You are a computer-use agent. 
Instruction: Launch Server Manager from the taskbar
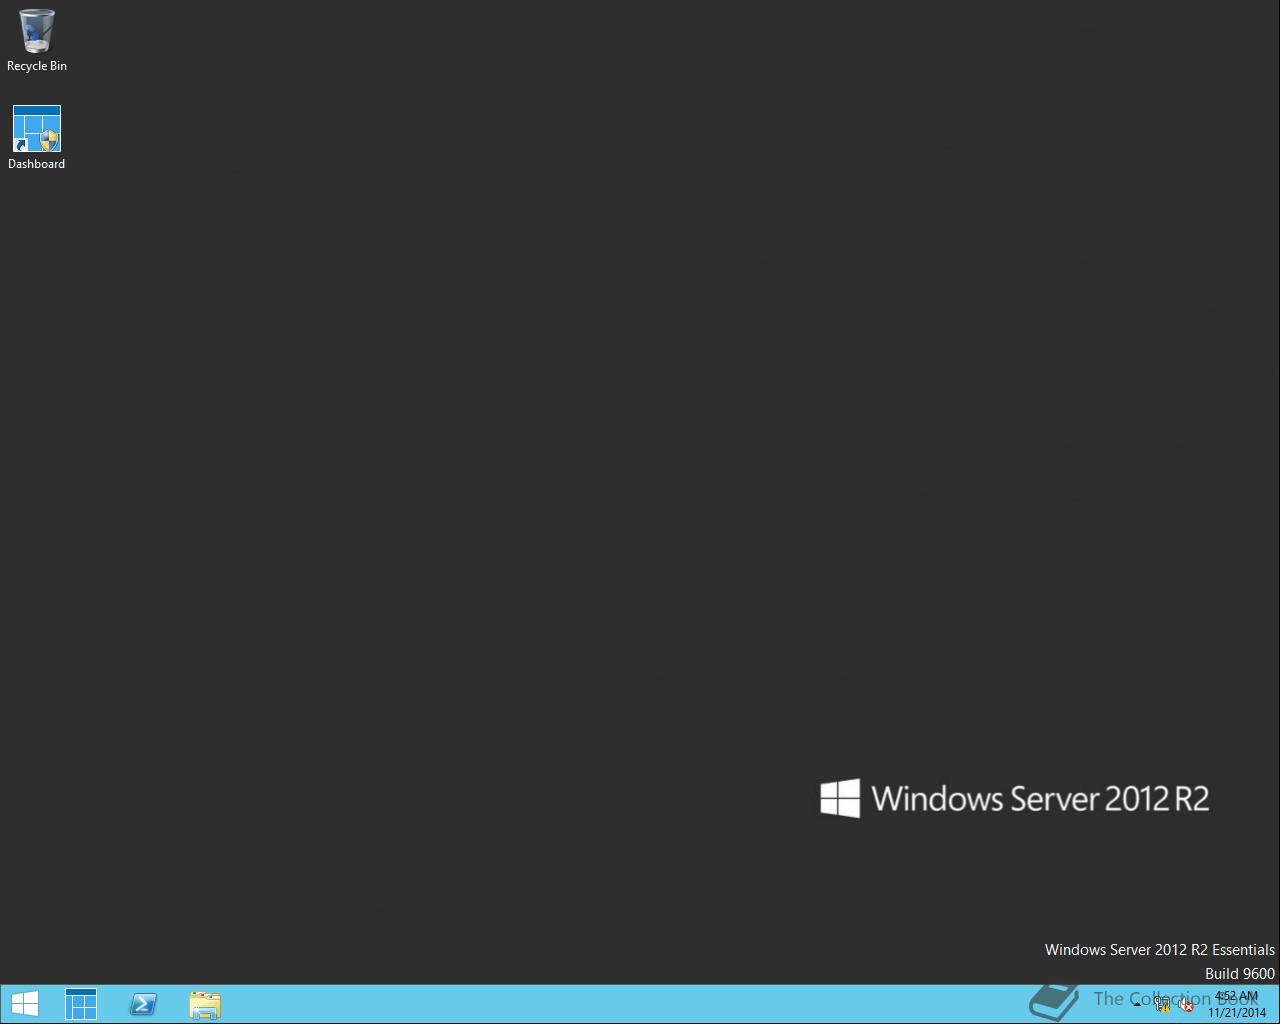(81, 1004)
